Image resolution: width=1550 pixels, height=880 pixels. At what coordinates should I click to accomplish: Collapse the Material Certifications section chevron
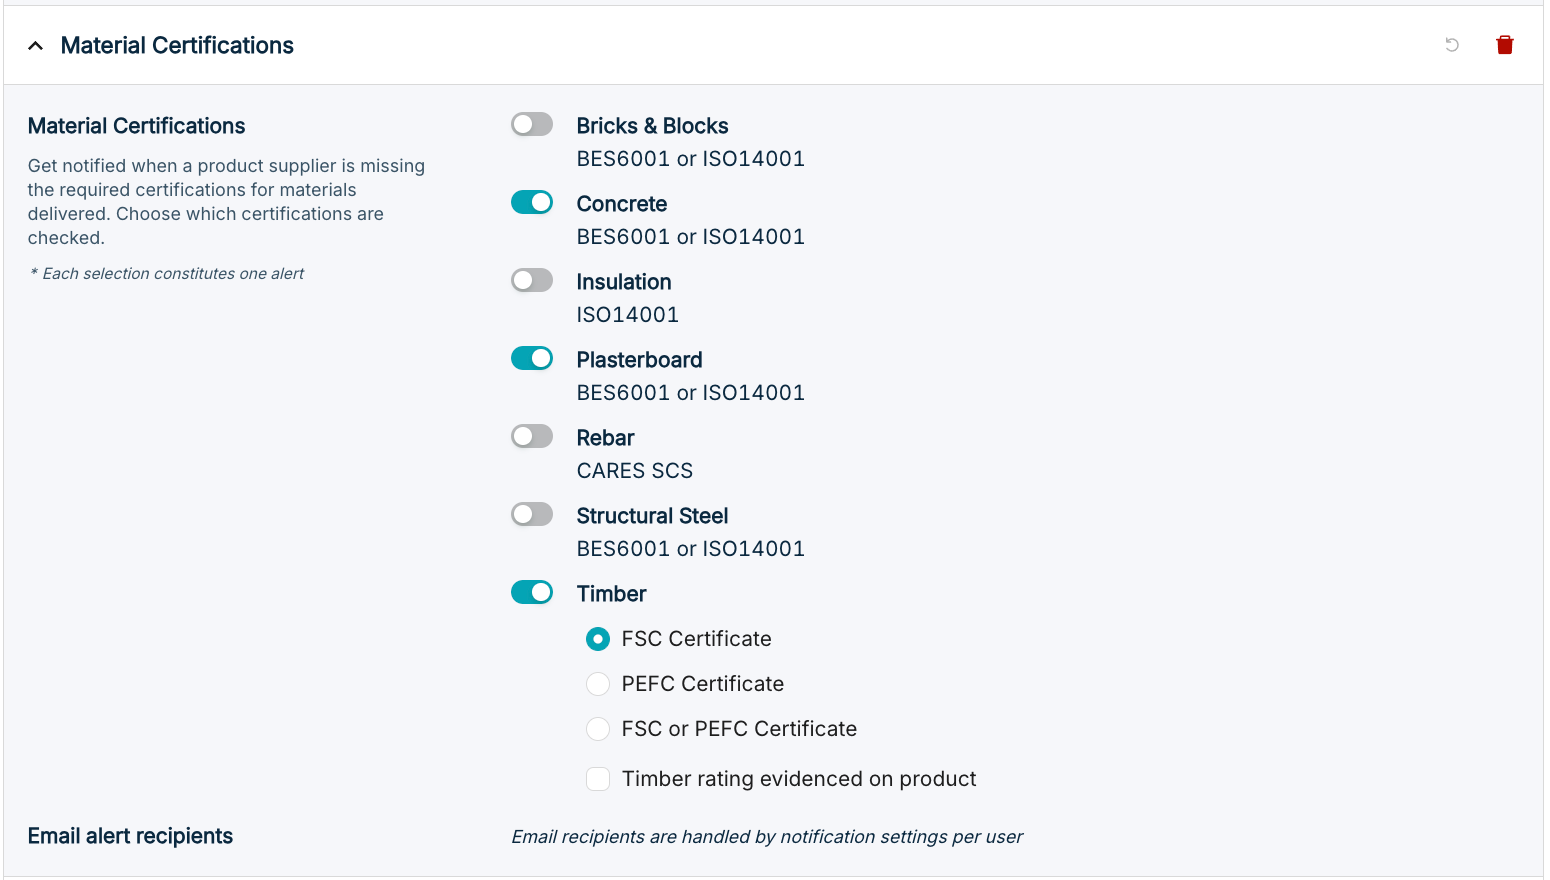(36, 46)
